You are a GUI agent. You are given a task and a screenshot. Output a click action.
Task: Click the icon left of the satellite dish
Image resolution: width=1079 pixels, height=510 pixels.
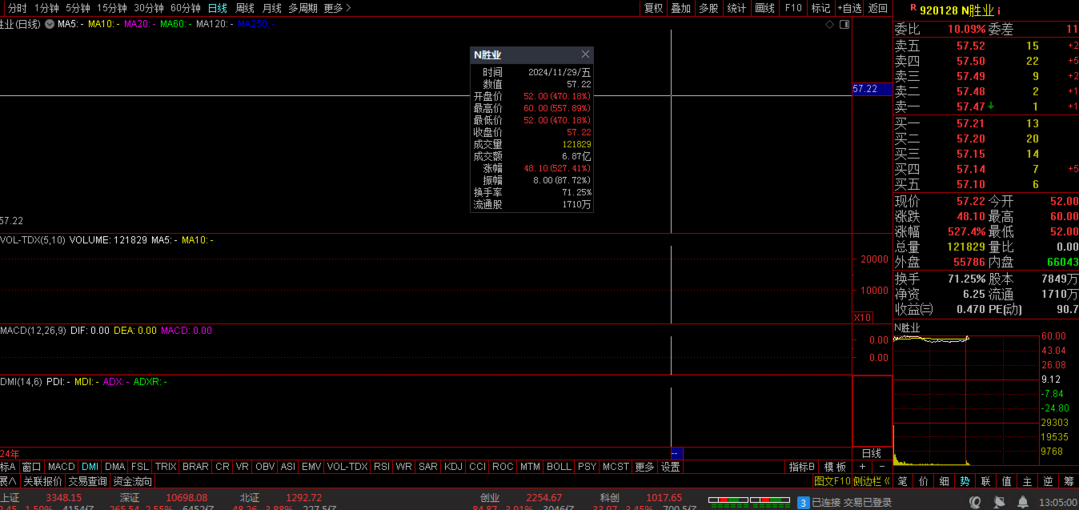976,502
